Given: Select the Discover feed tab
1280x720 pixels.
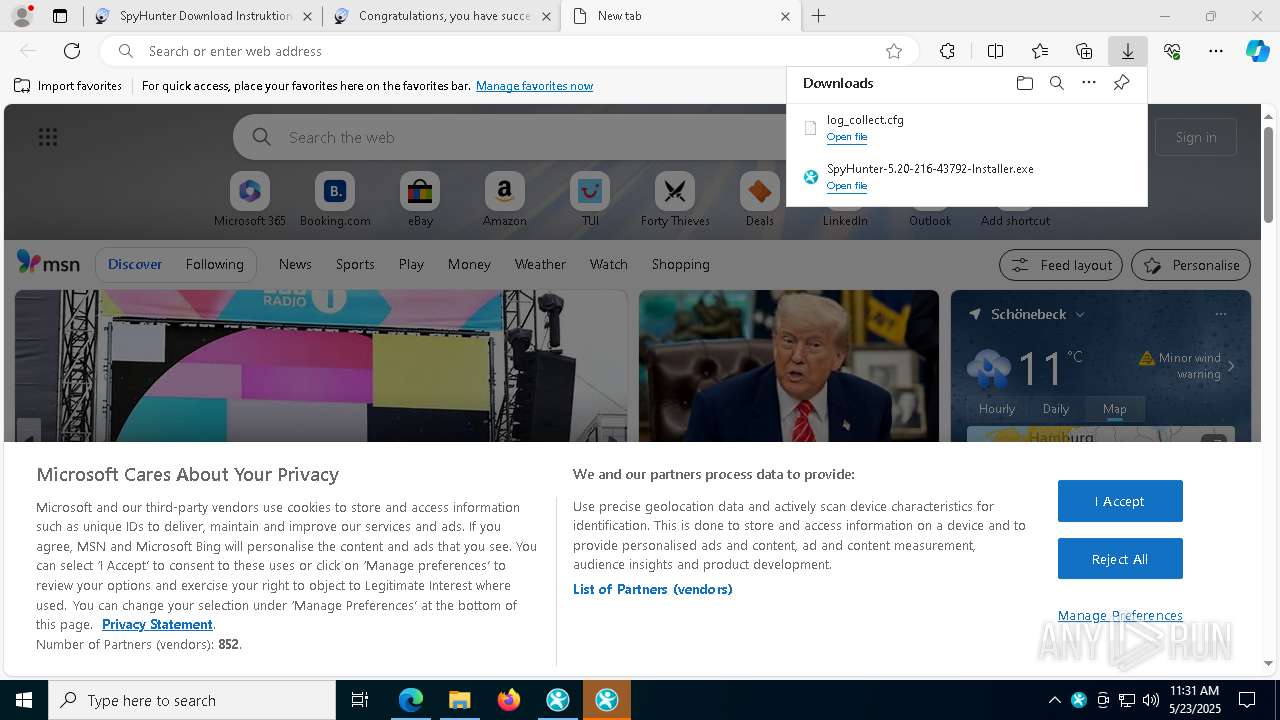Looking at the screenshot, I should (135, 264).
